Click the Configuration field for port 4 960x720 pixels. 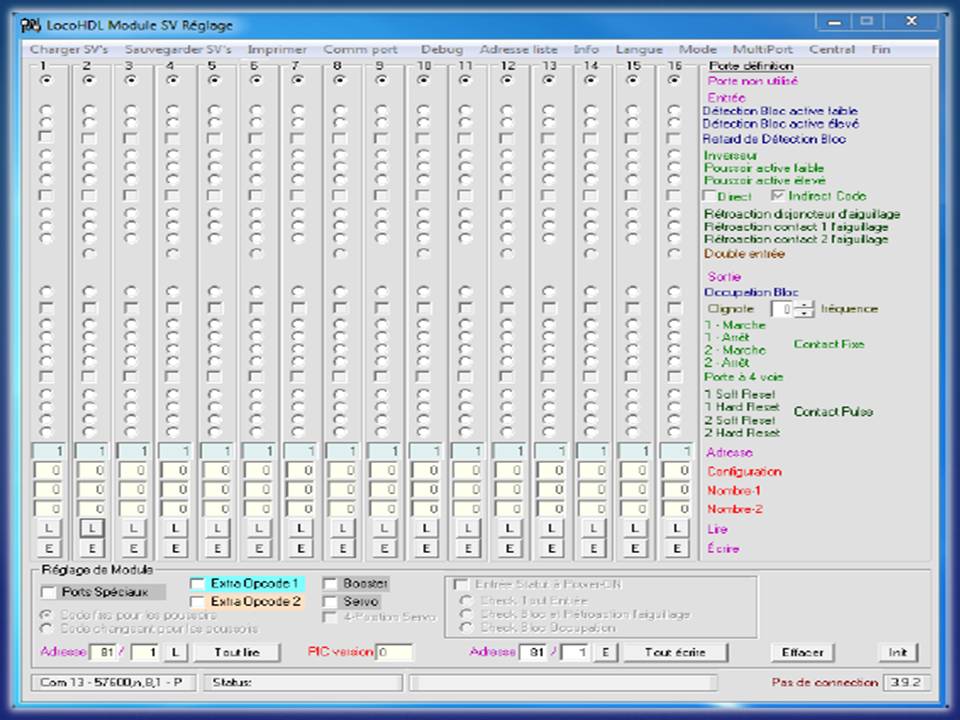click(x=174, y=470)
